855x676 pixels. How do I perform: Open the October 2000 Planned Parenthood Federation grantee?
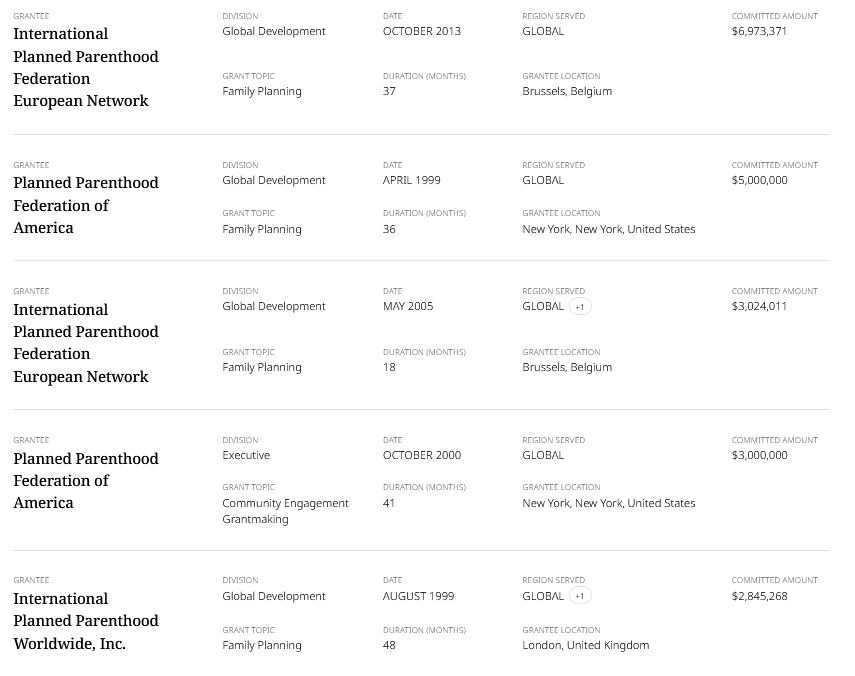[86, 480]
